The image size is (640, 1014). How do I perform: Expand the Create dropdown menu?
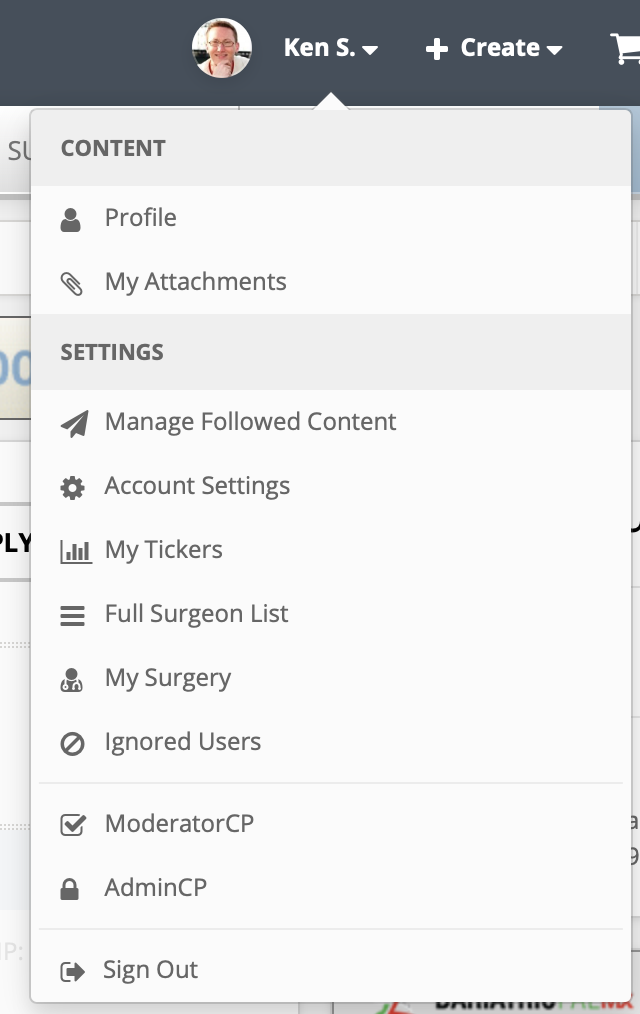coord(493,48)
